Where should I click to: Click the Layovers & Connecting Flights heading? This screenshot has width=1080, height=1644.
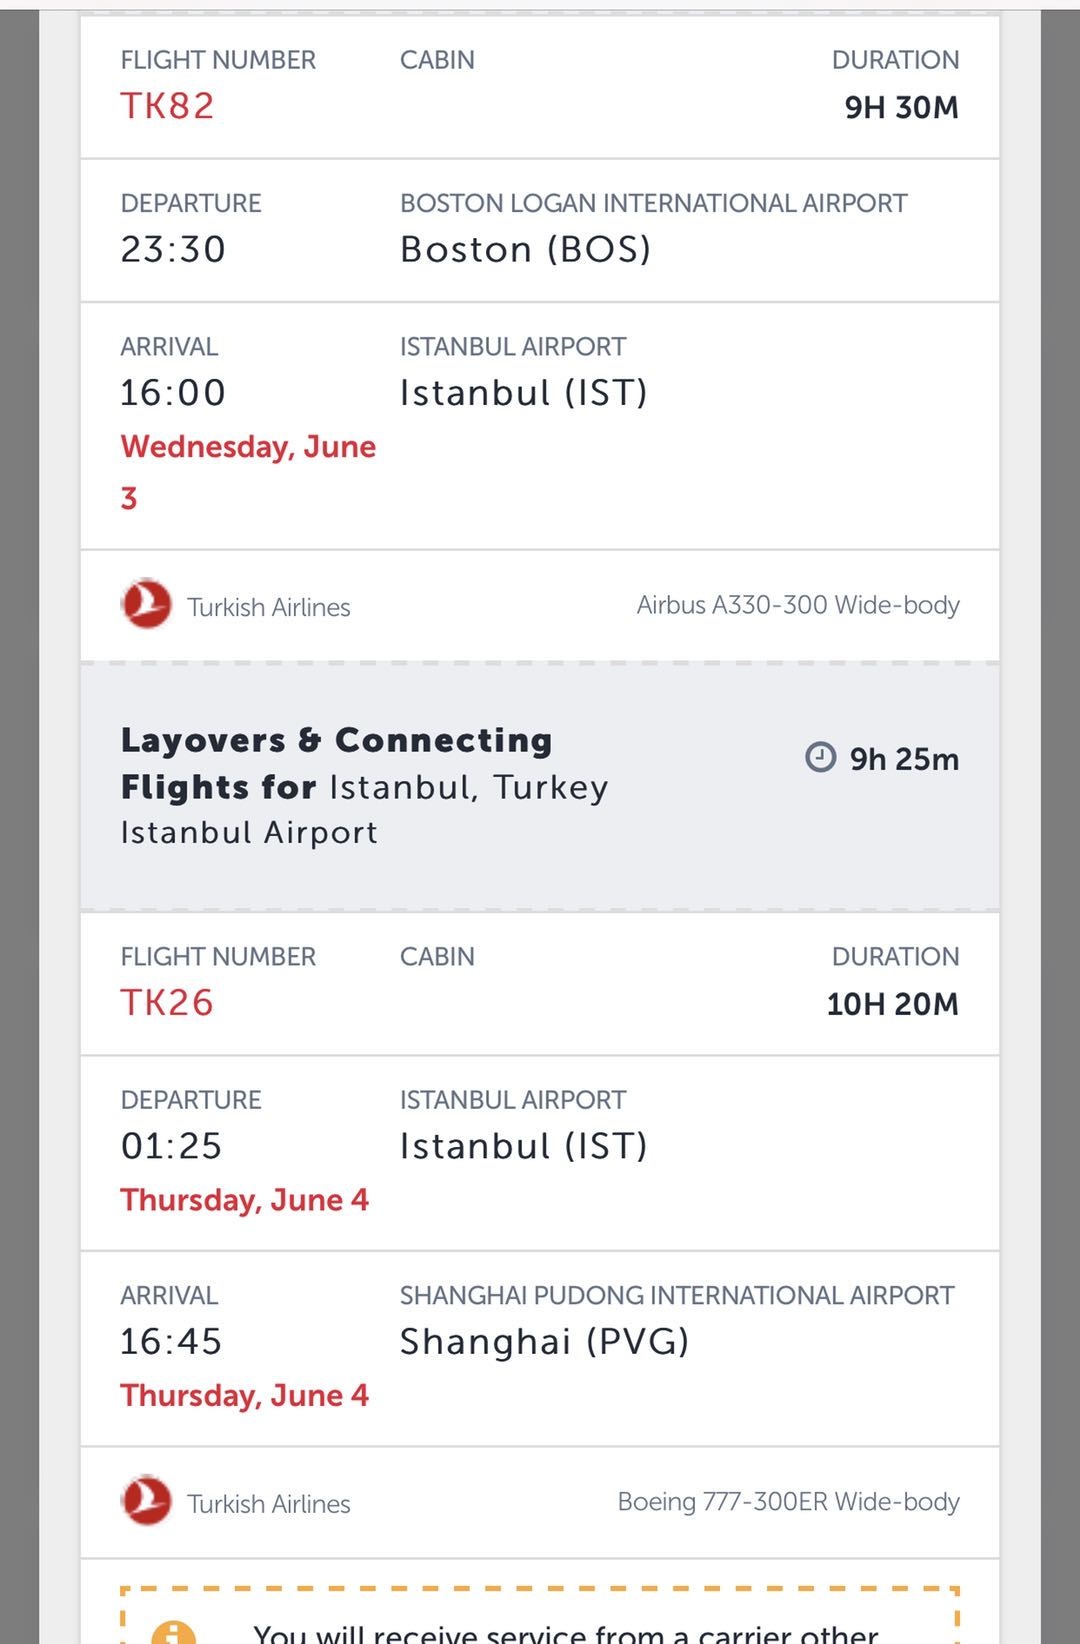pos(336,763)
